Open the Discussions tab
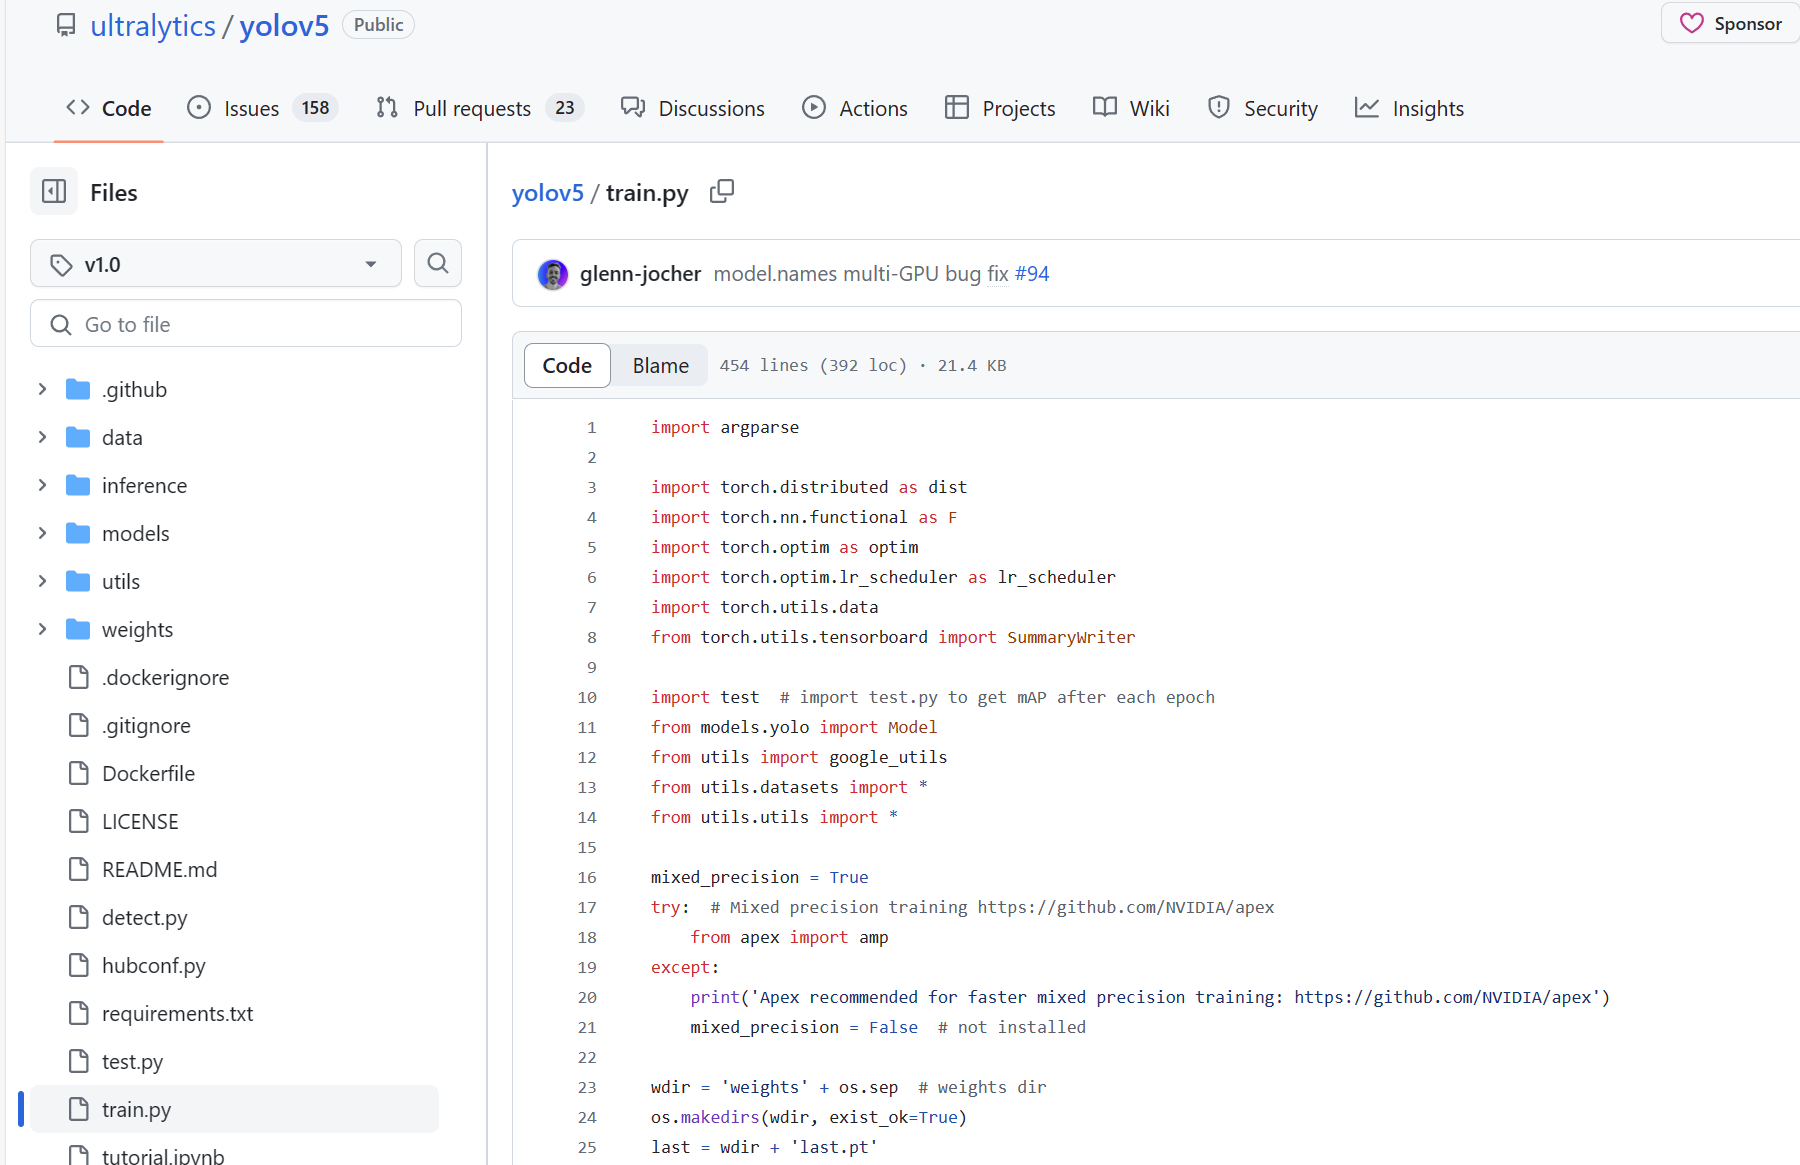Image resolution: width=1800 pixels, height=1165 pixels. pos(692,108)
